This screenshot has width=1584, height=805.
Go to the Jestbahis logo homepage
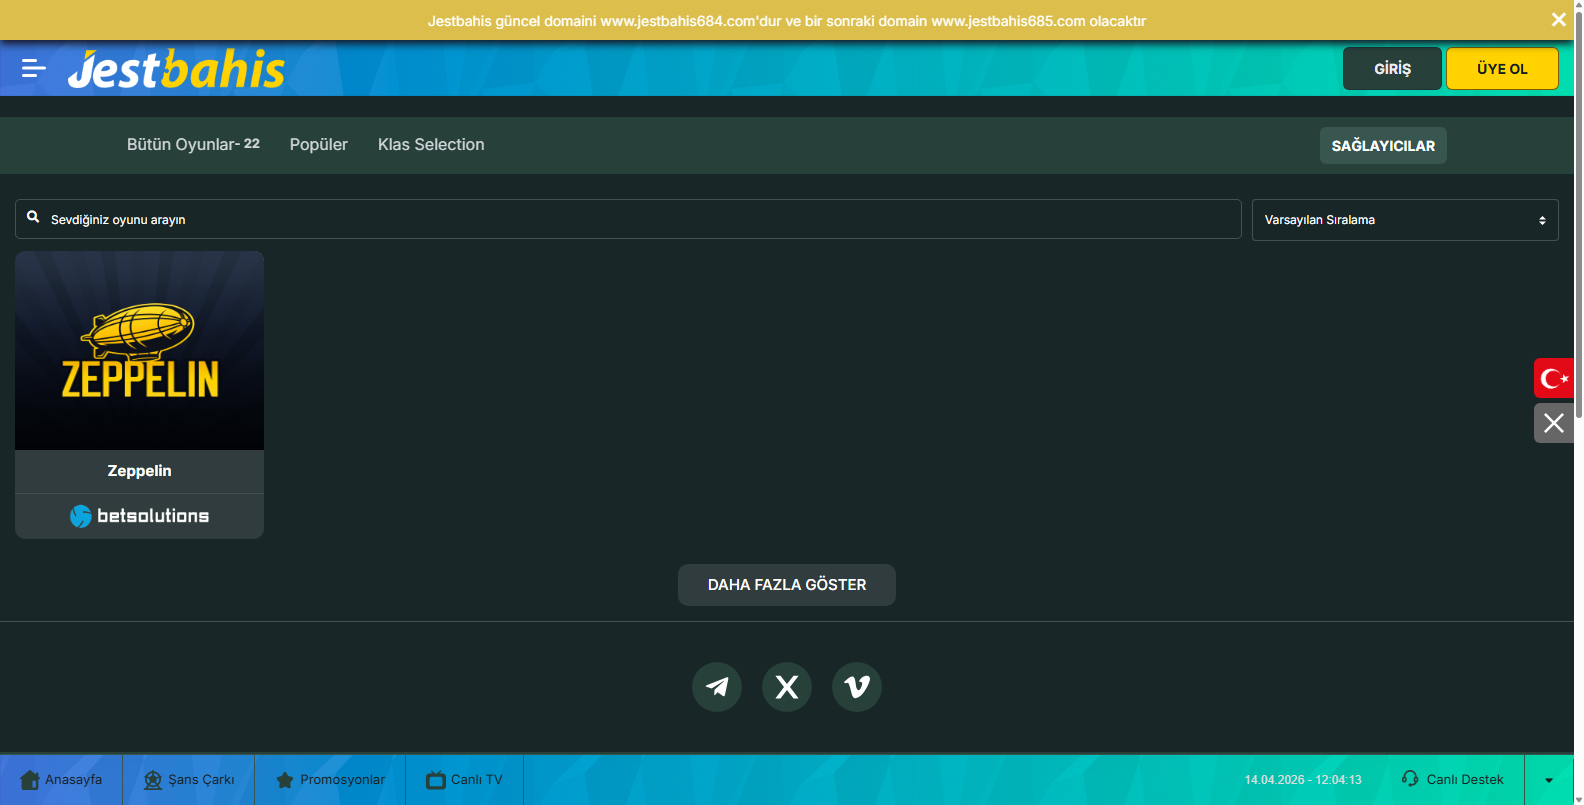tap(176, 69)
